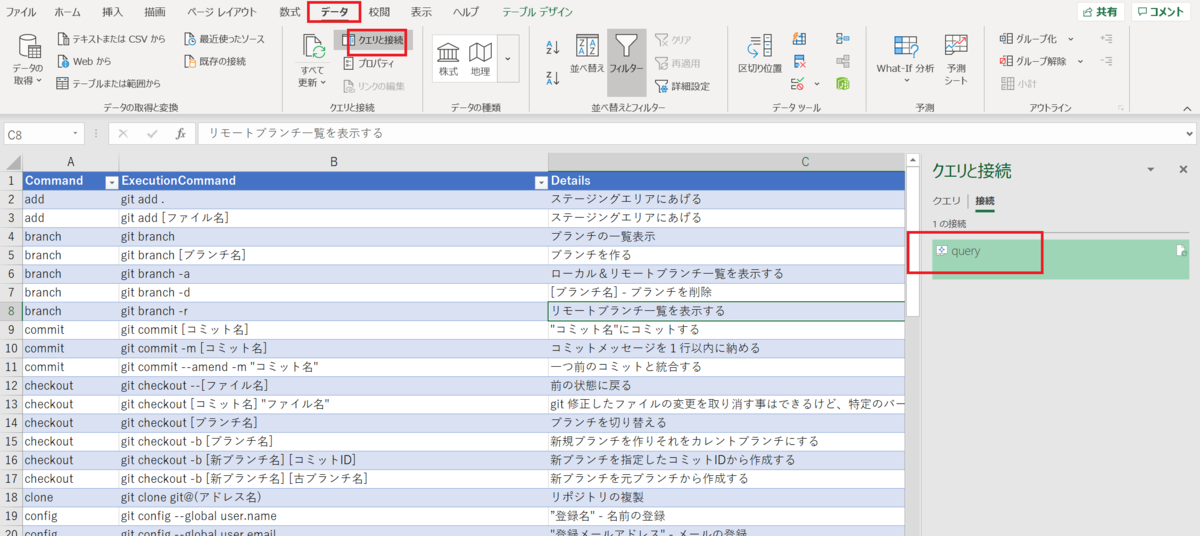The width and height of the screenshot is (1200, 536).
Task: Open the クエリと接続 pane options arrow
Action: pos(1151,170)
